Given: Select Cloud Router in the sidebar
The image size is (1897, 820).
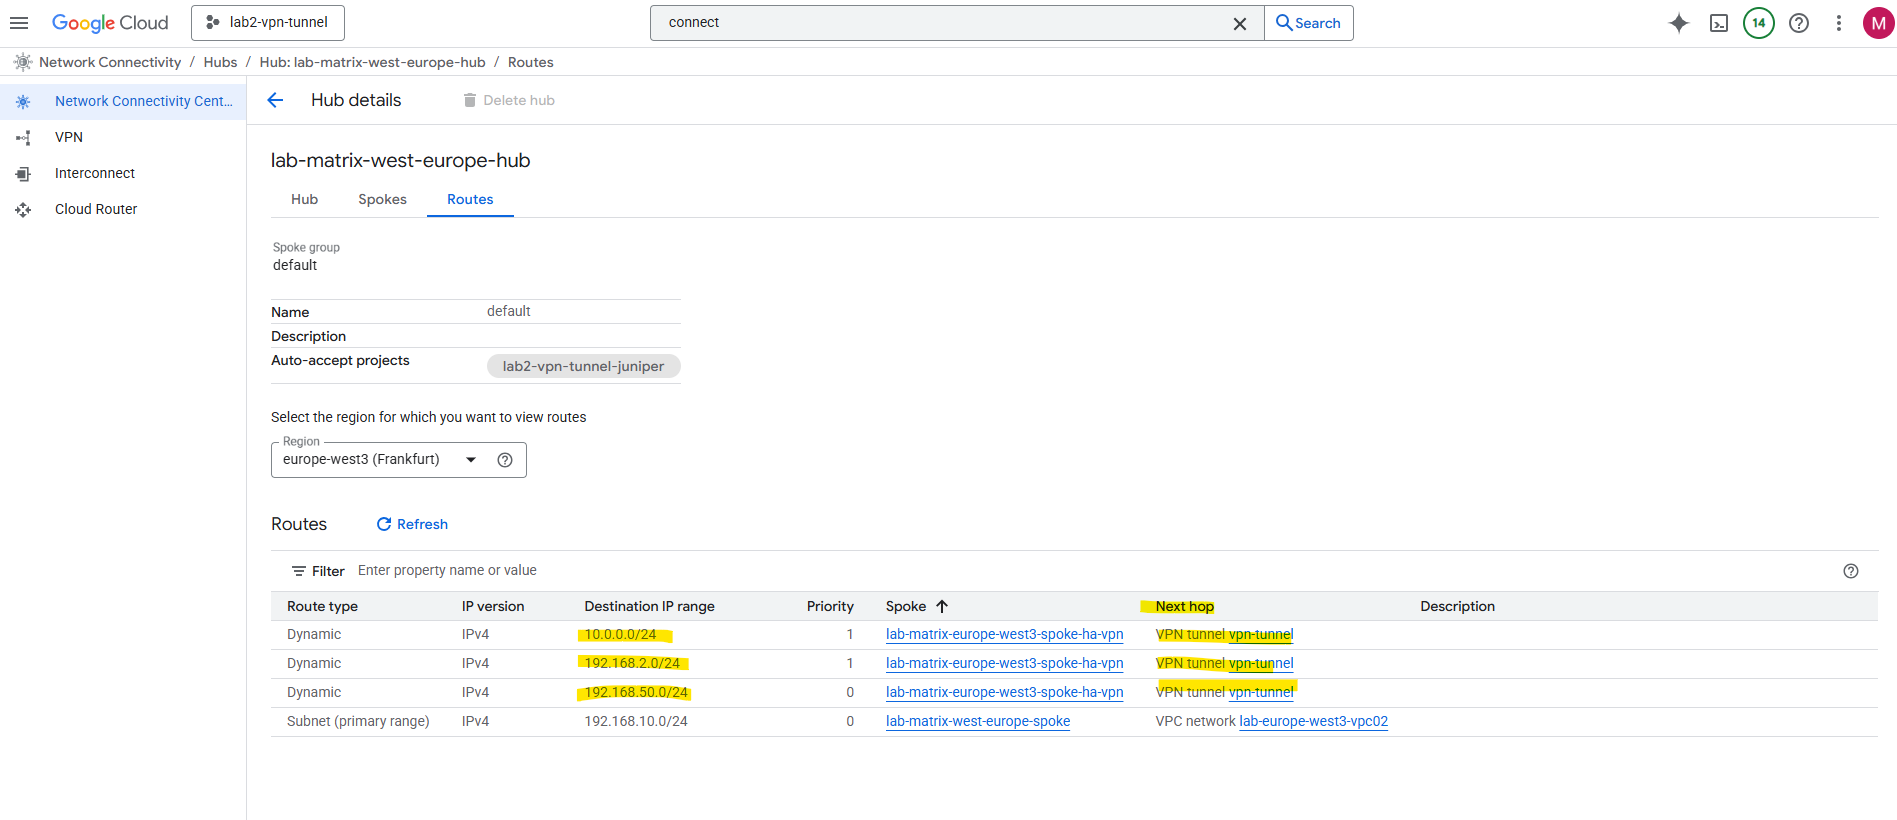Looking at the screenshot, I should point(96,209).
